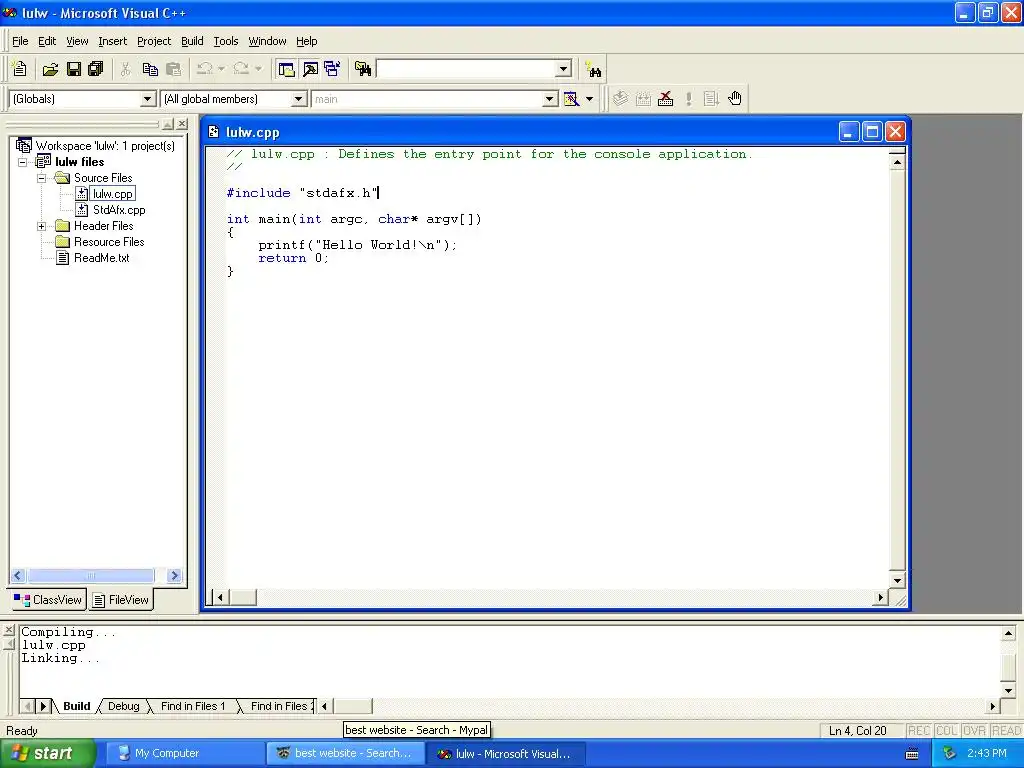1024x768 pixels.
Task: Collapse the lulw files tree node
Action: (x=22, y=162)
